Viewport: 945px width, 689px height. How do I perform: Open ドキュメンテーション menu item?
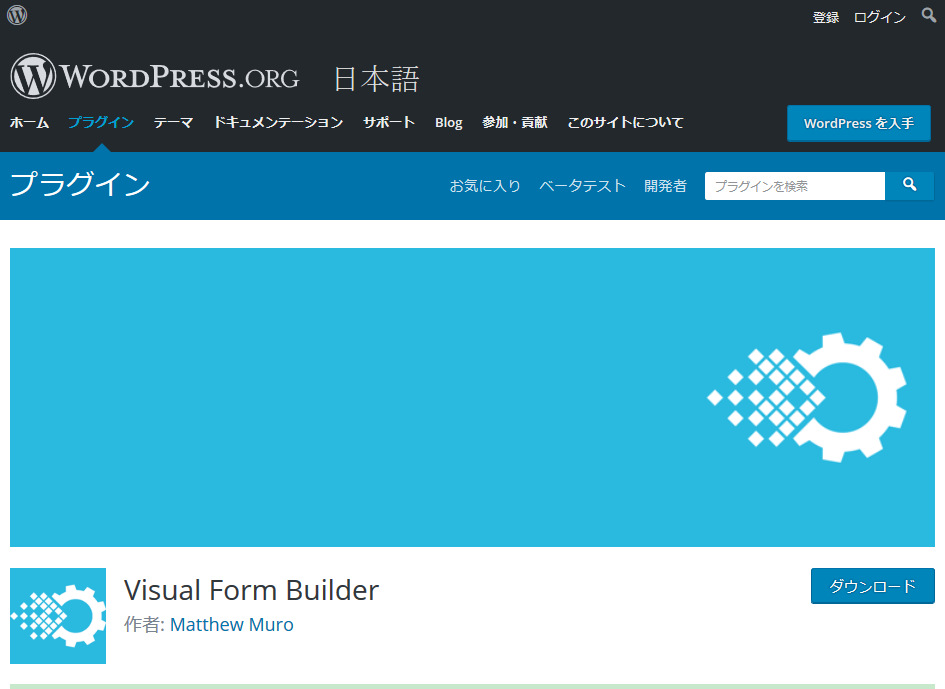(278, 122)
